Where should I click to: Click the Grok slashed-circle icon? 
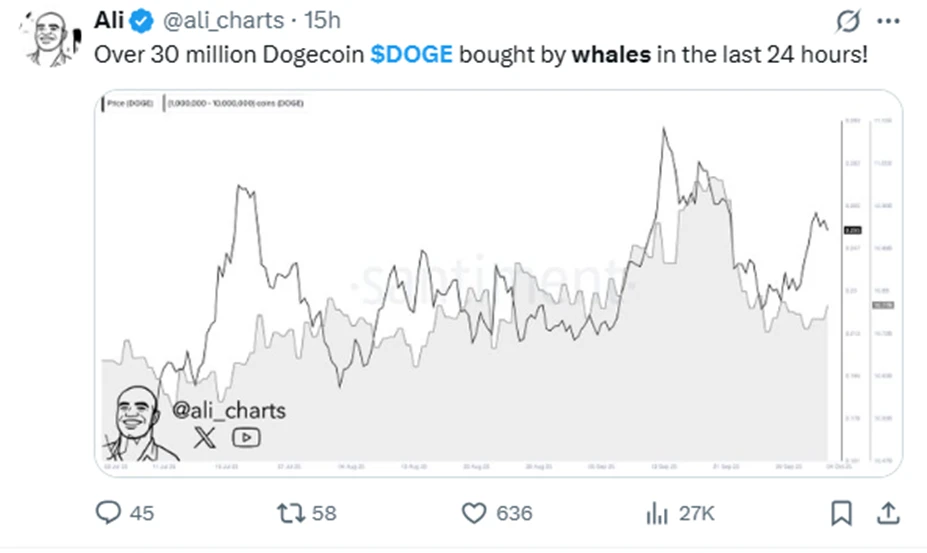848,21
